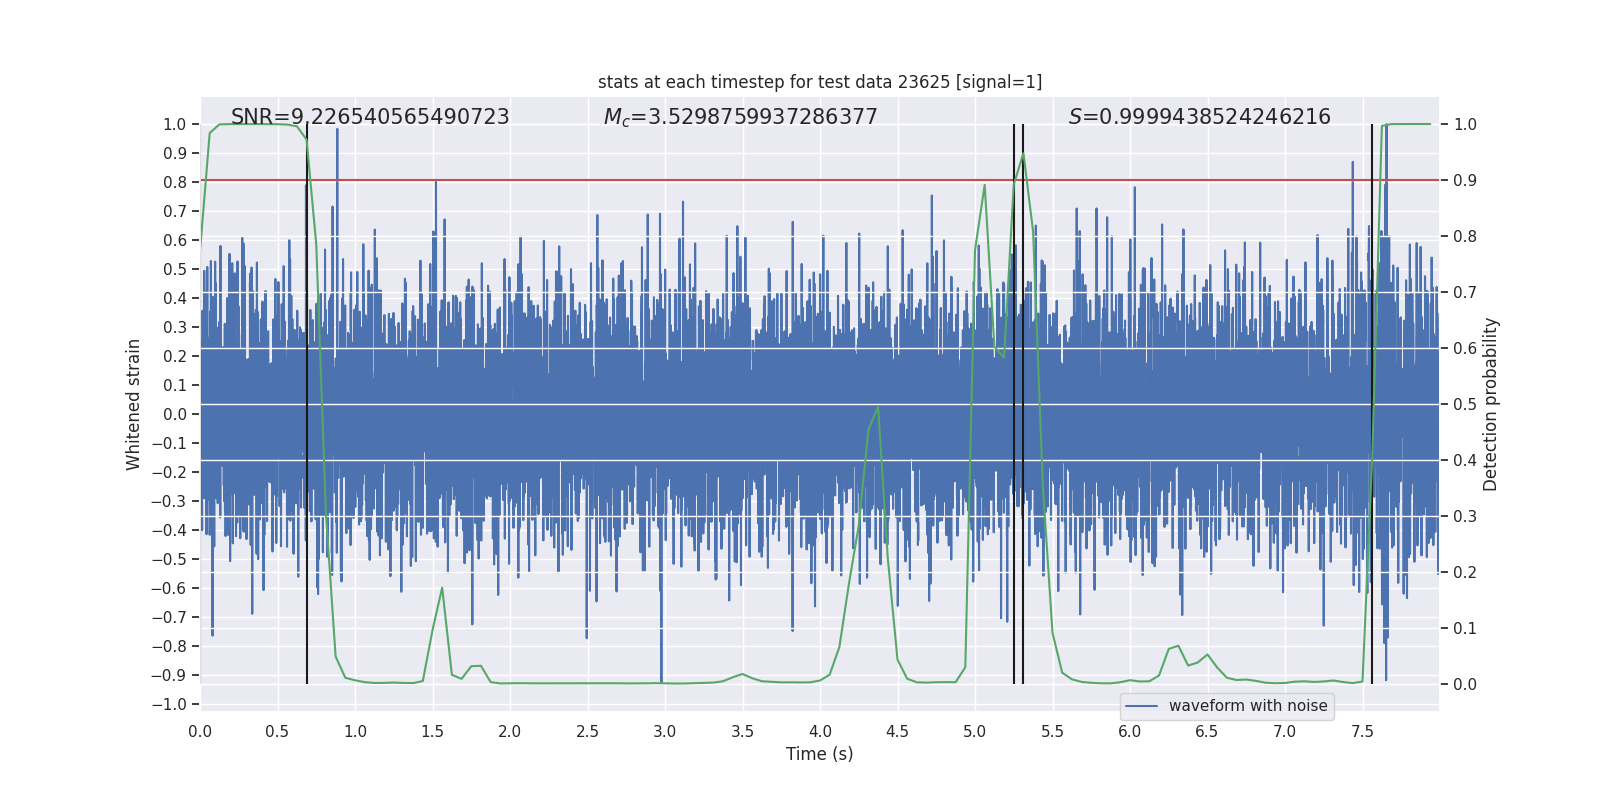Click the left axis tick label −0.9

coord(169,675)
